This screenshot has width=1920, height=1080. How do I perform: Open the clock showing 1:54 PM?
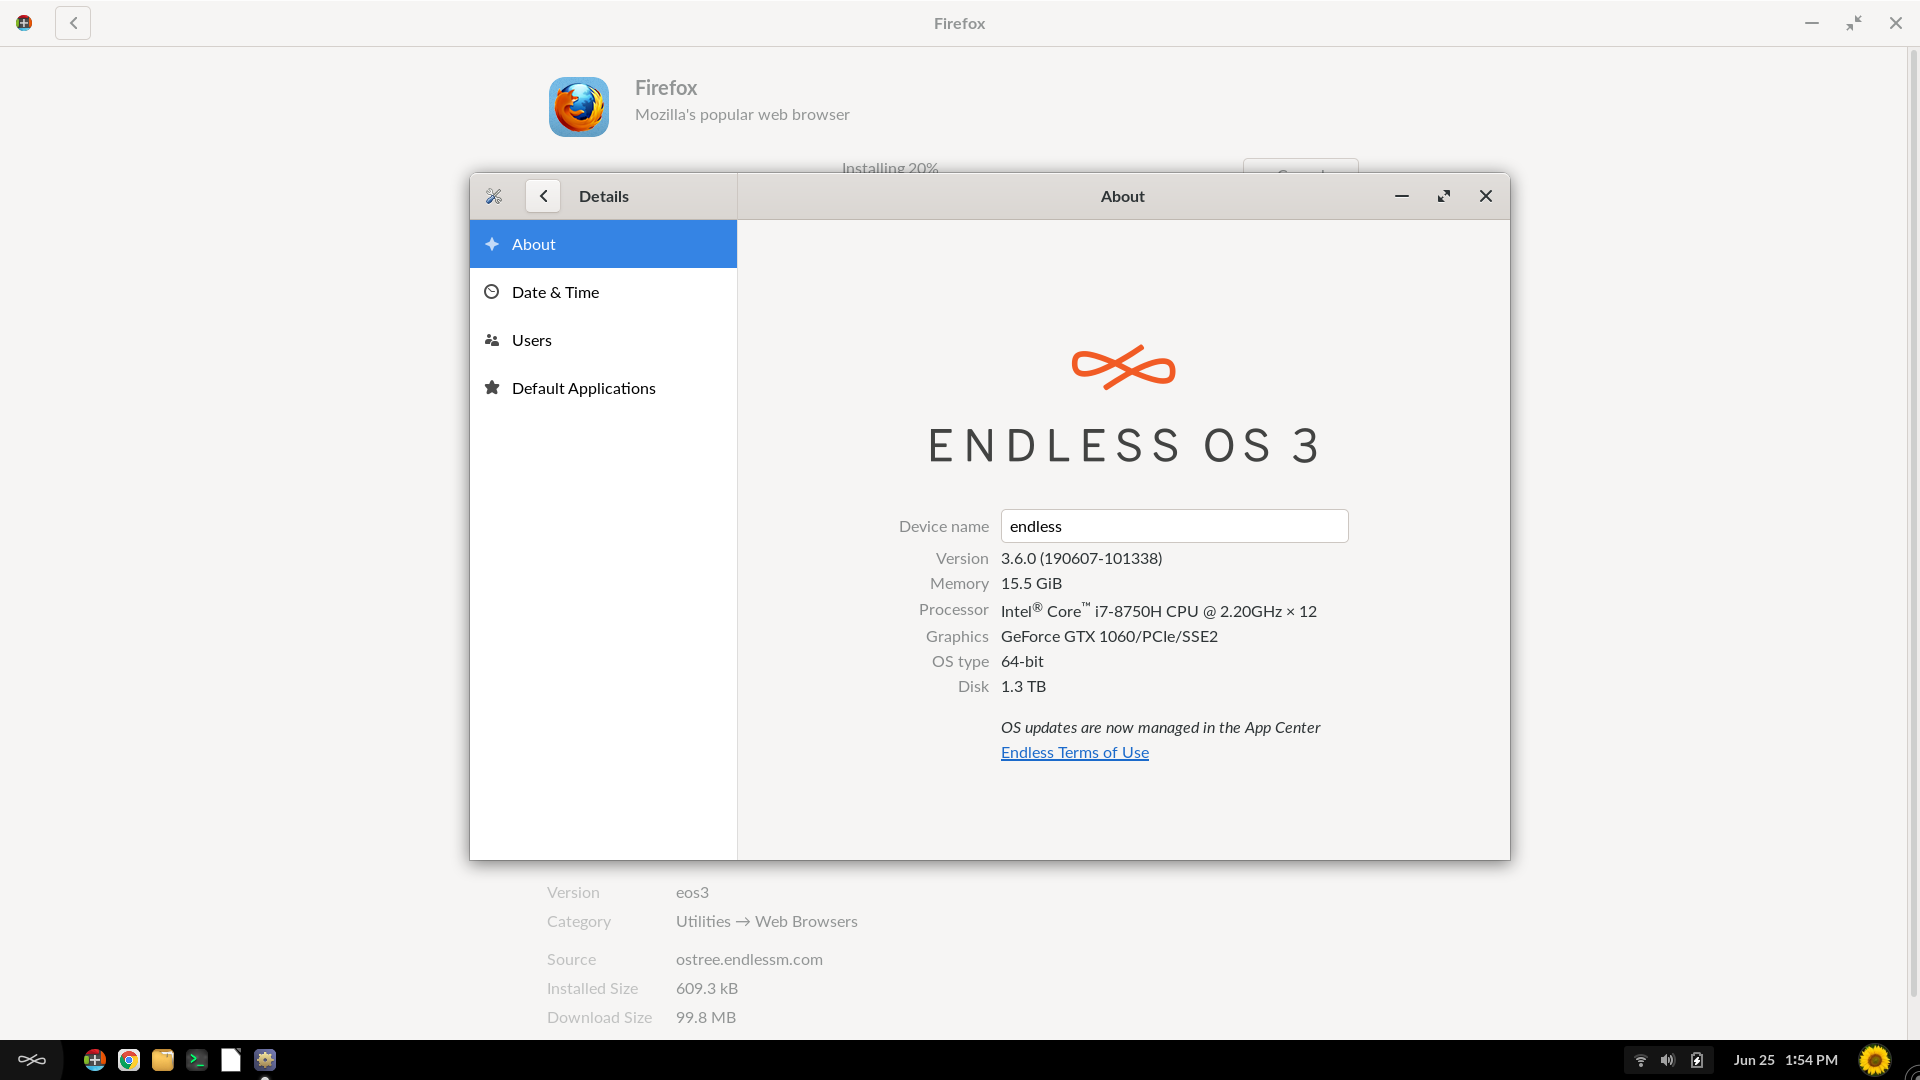[1785, 1060]
